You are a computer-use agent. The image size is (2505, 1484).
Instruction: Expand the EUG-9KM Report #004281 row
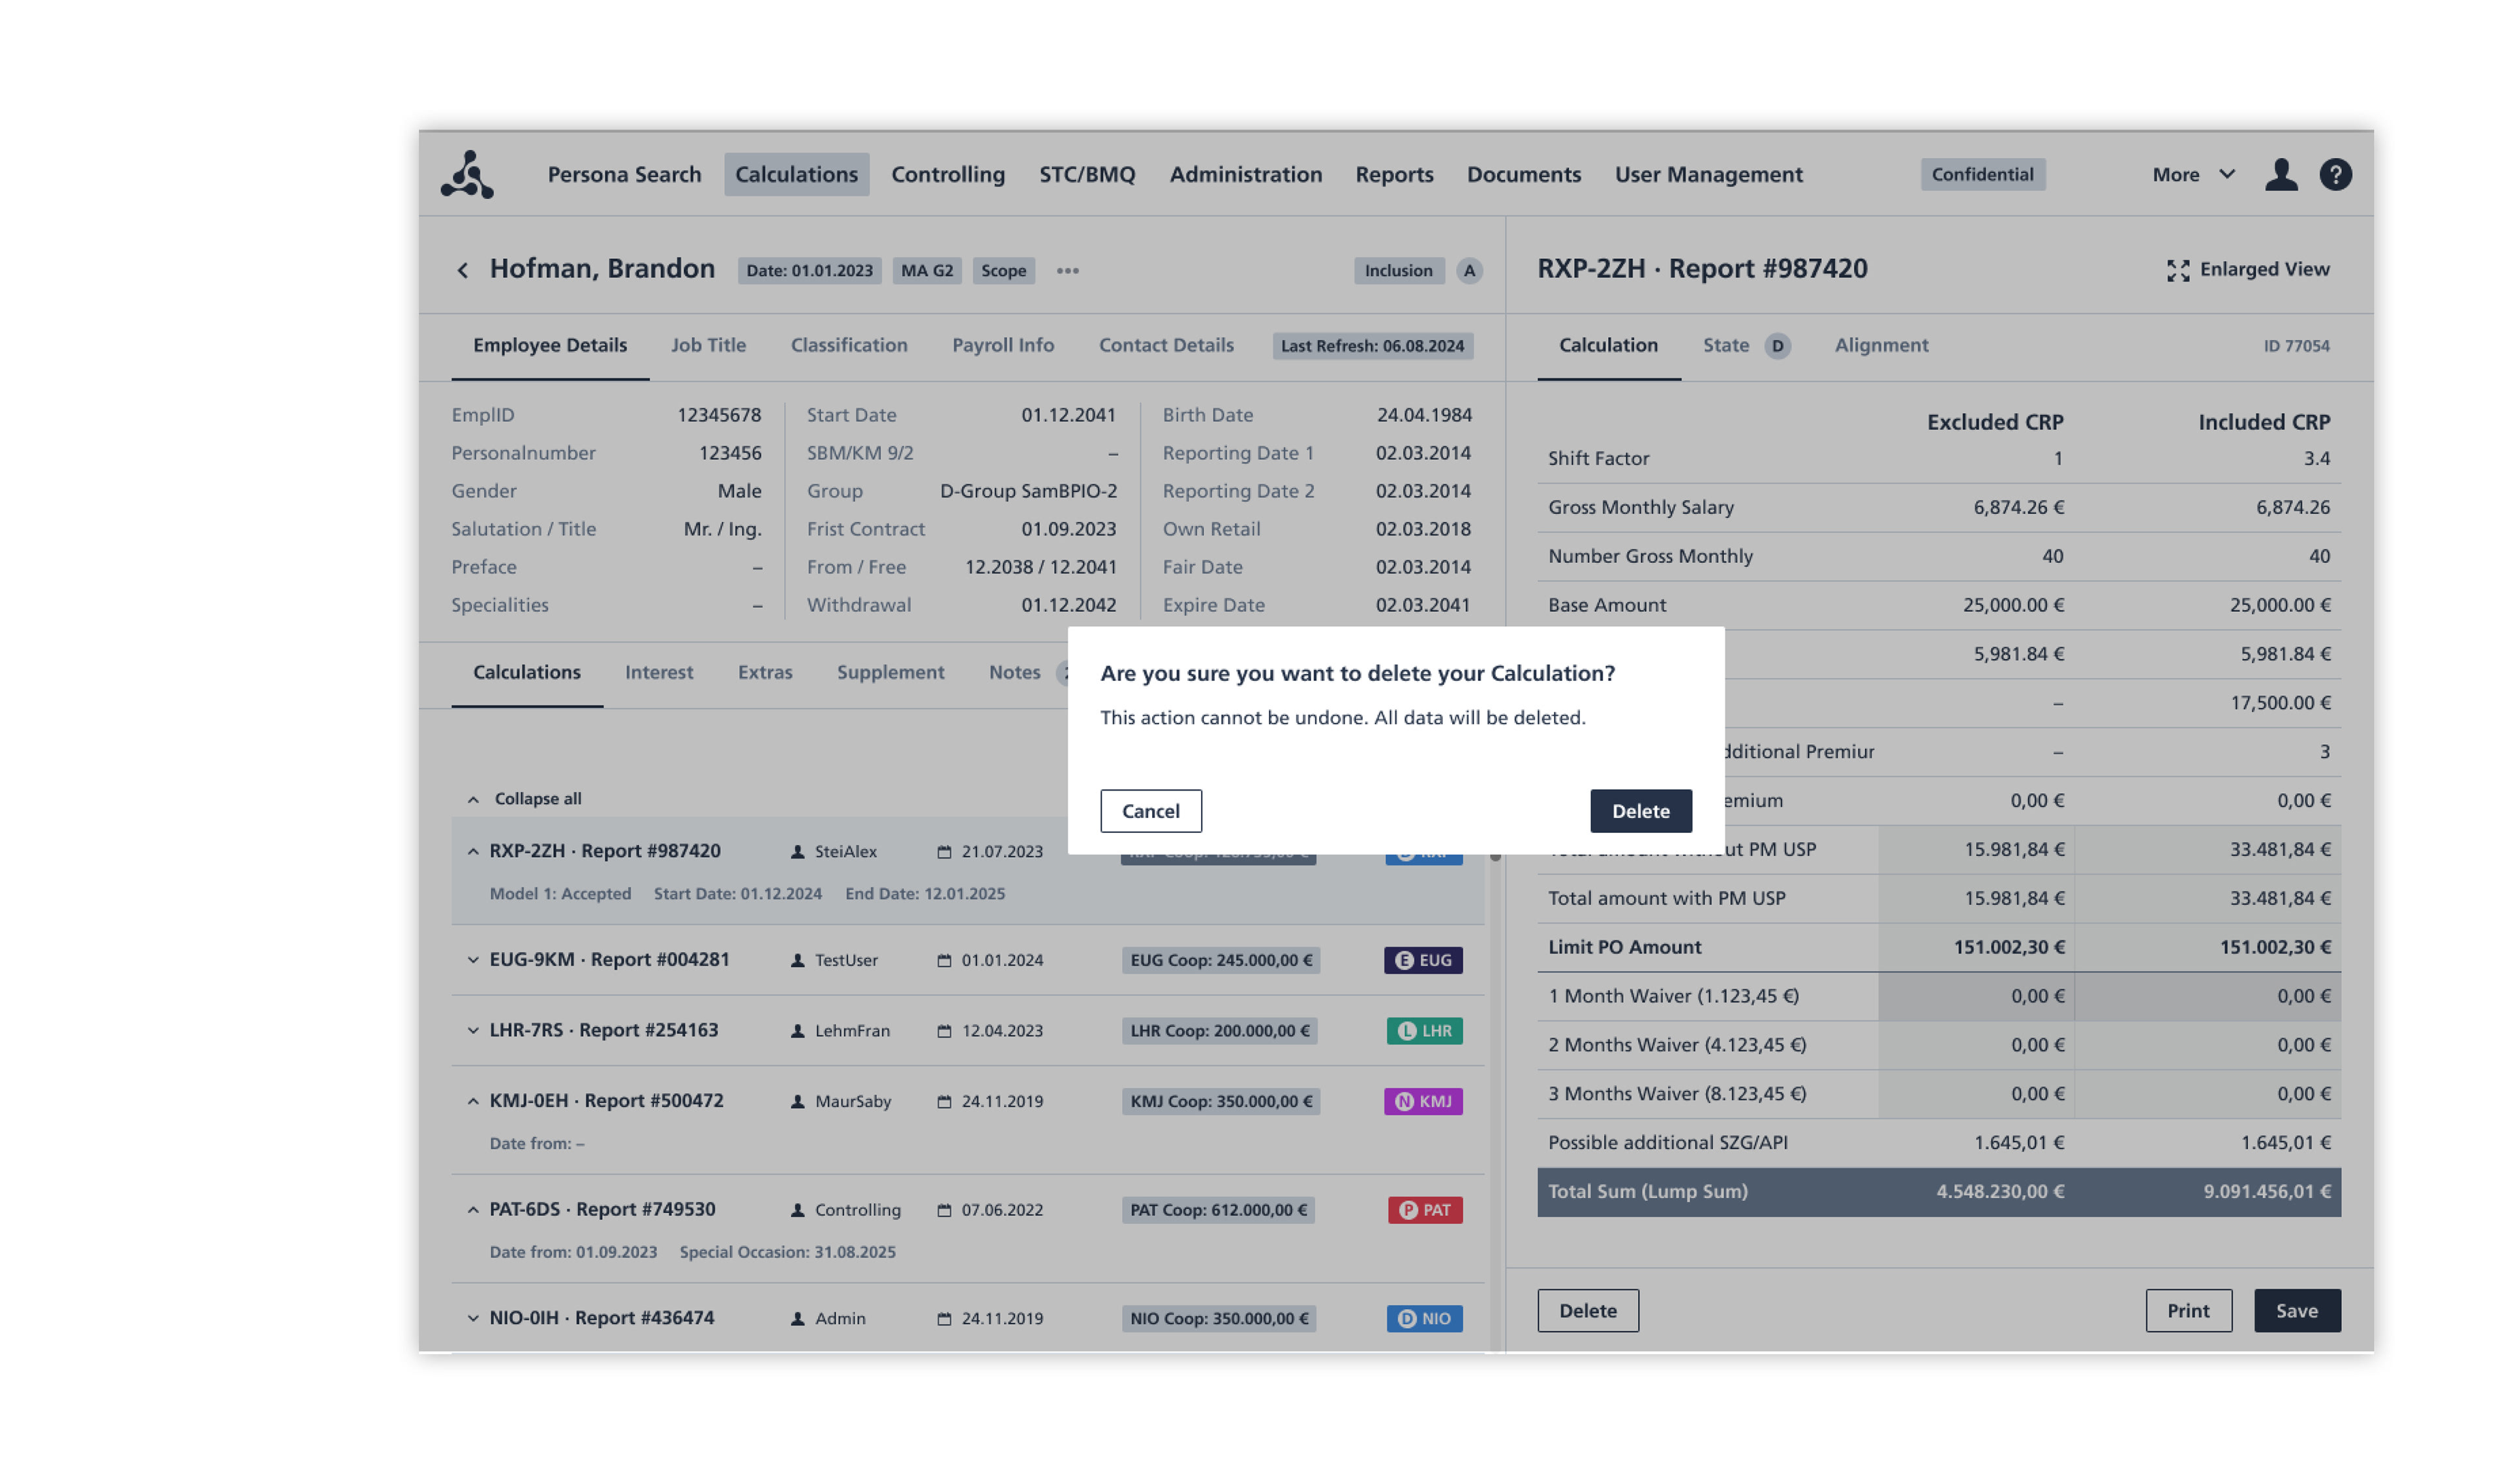click(473, 960)
